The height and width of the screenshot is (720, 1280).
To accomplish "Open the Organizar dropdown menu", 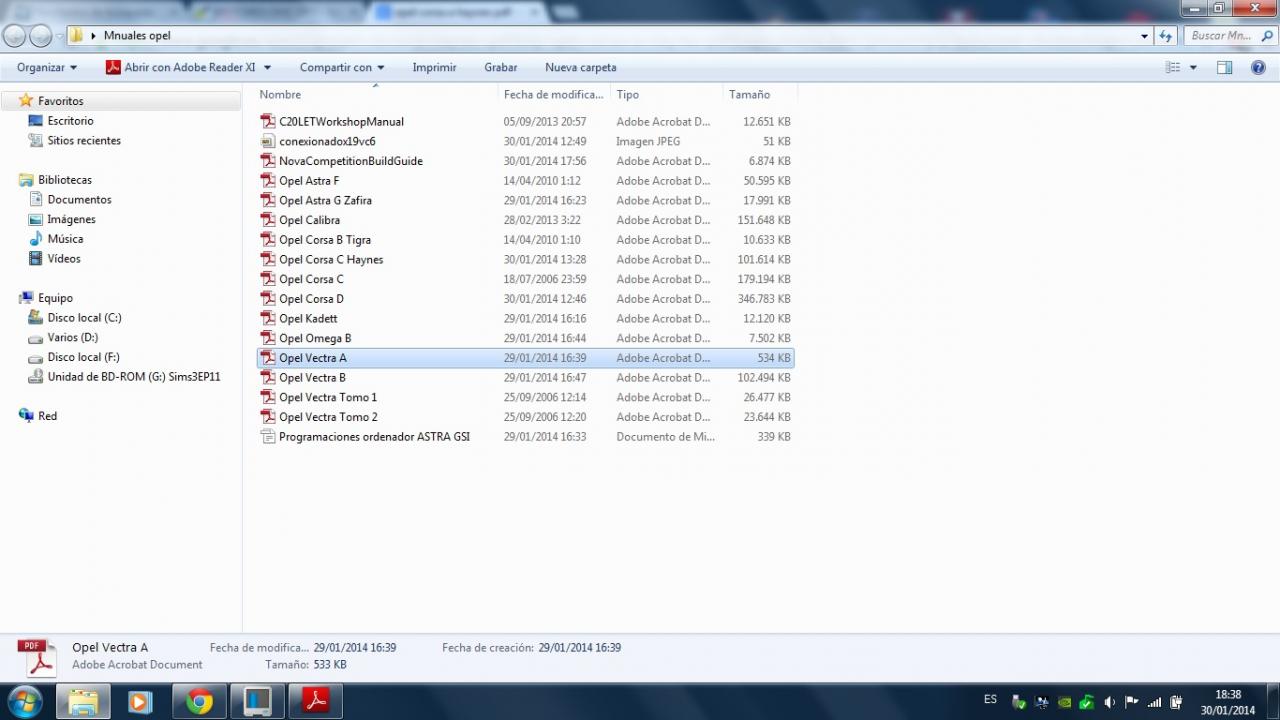I will tap(47, 67).
